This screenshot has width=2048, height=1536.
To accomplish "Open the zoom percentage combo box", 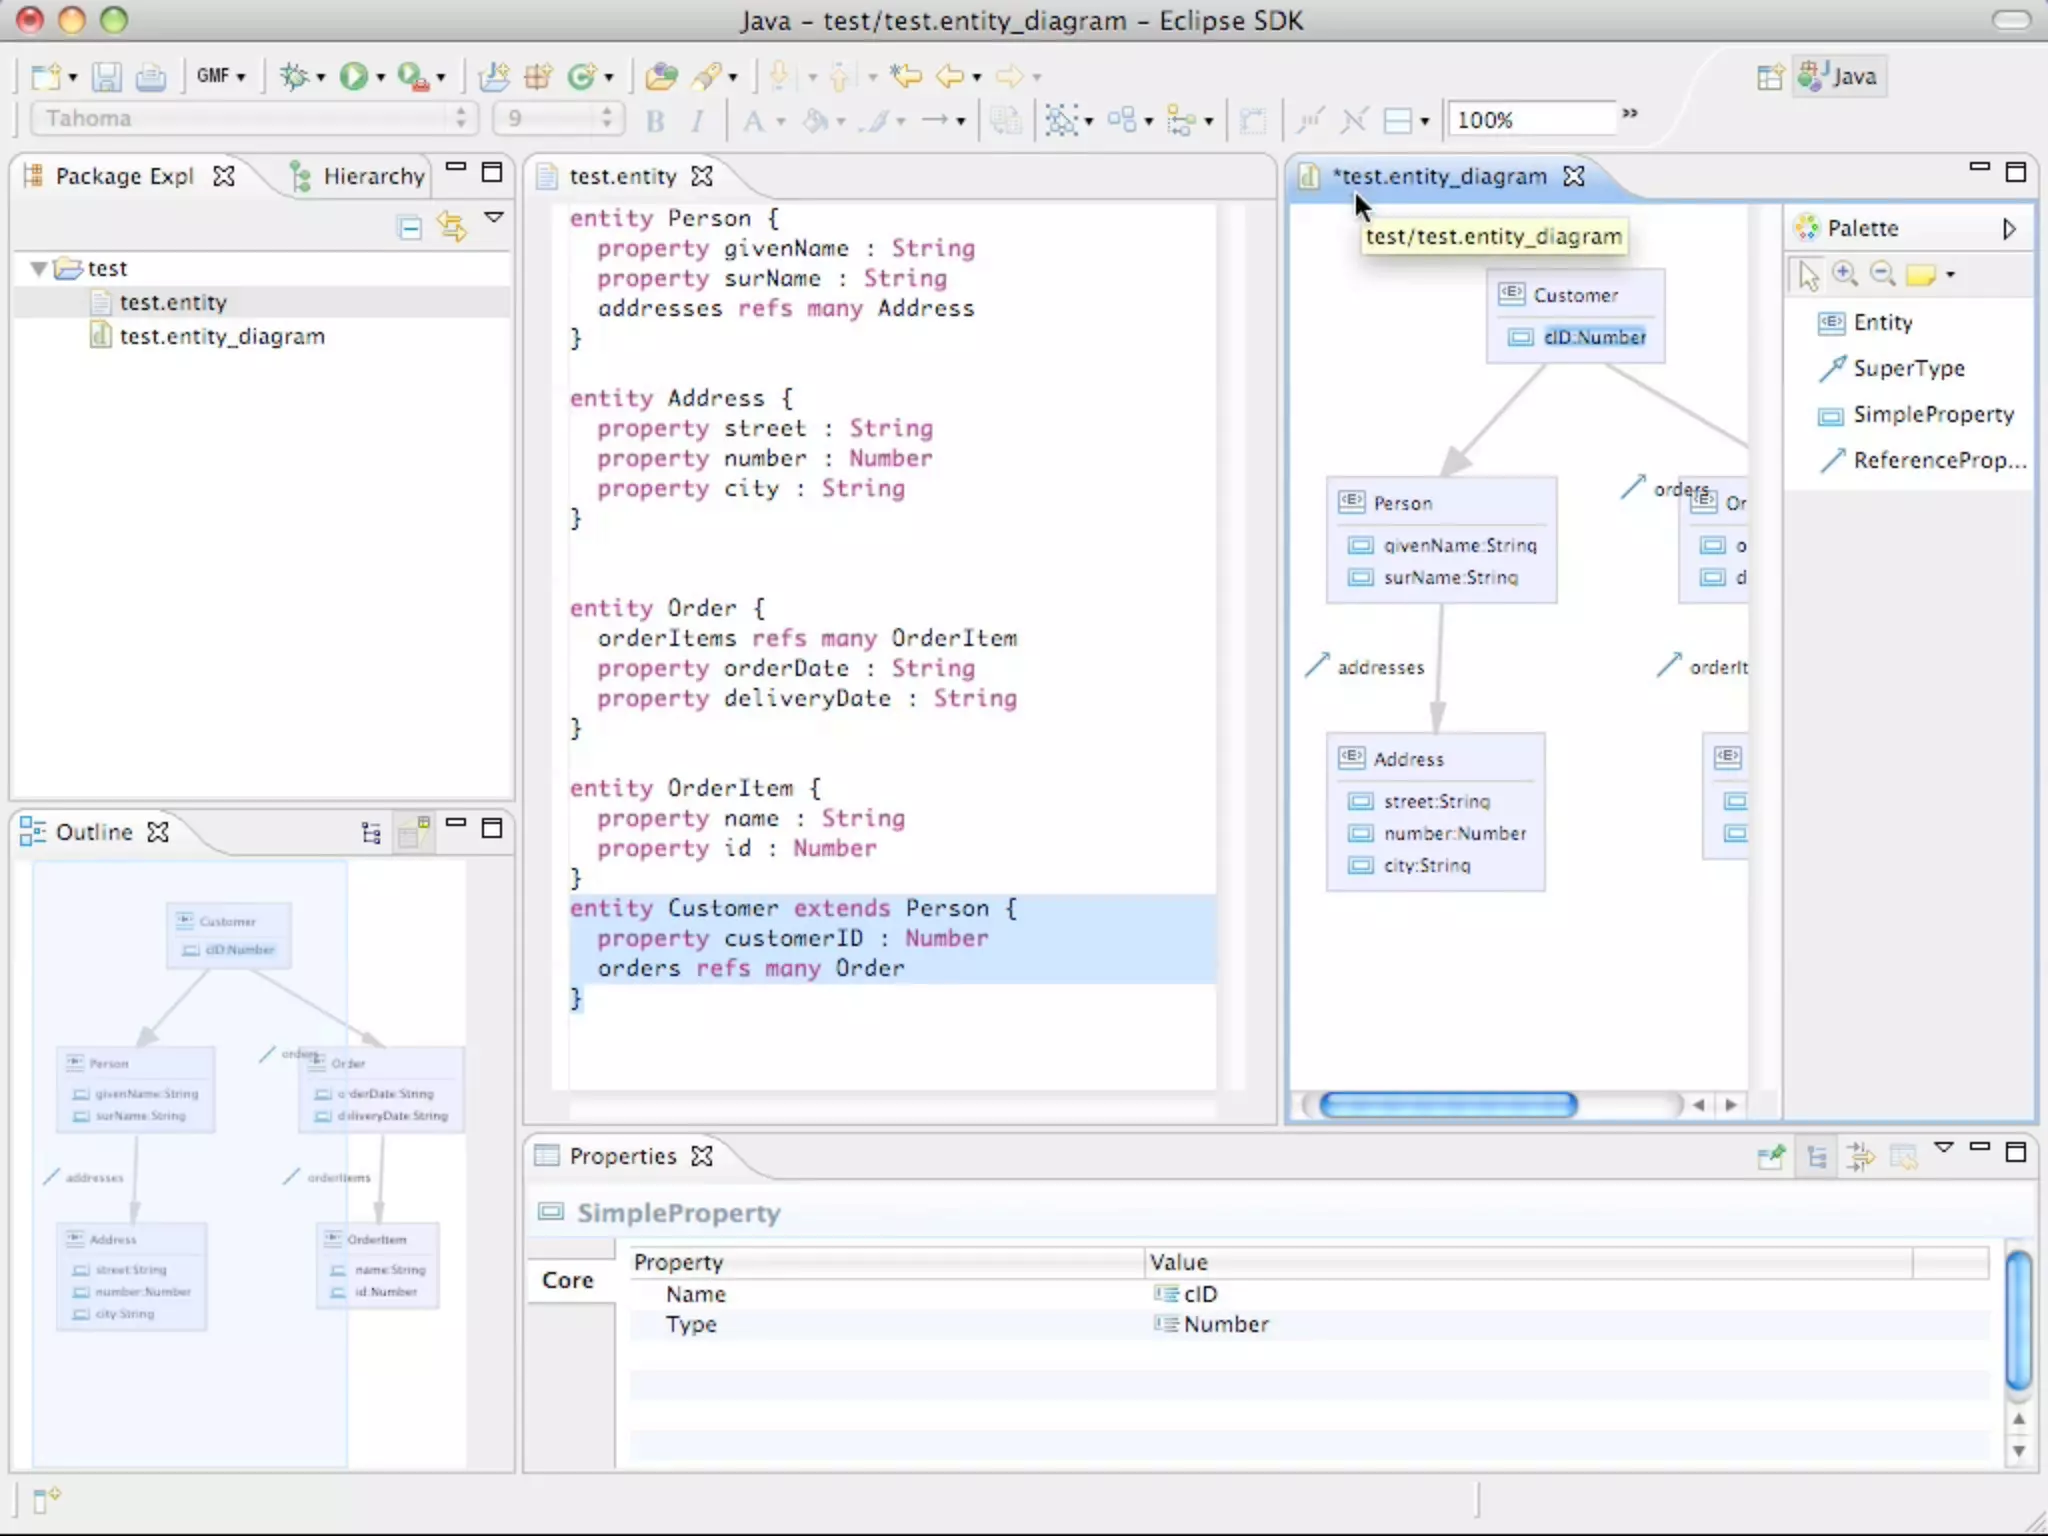I will pyautogui.click(x=1530, y=120).
